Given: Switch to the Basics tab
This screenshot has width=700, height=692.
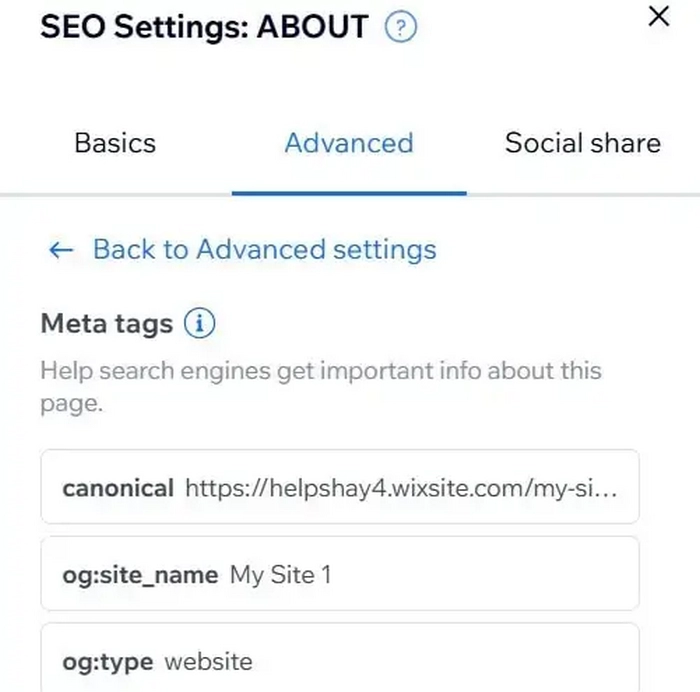Looking at the screenshot, I should [x=115, y=143].
